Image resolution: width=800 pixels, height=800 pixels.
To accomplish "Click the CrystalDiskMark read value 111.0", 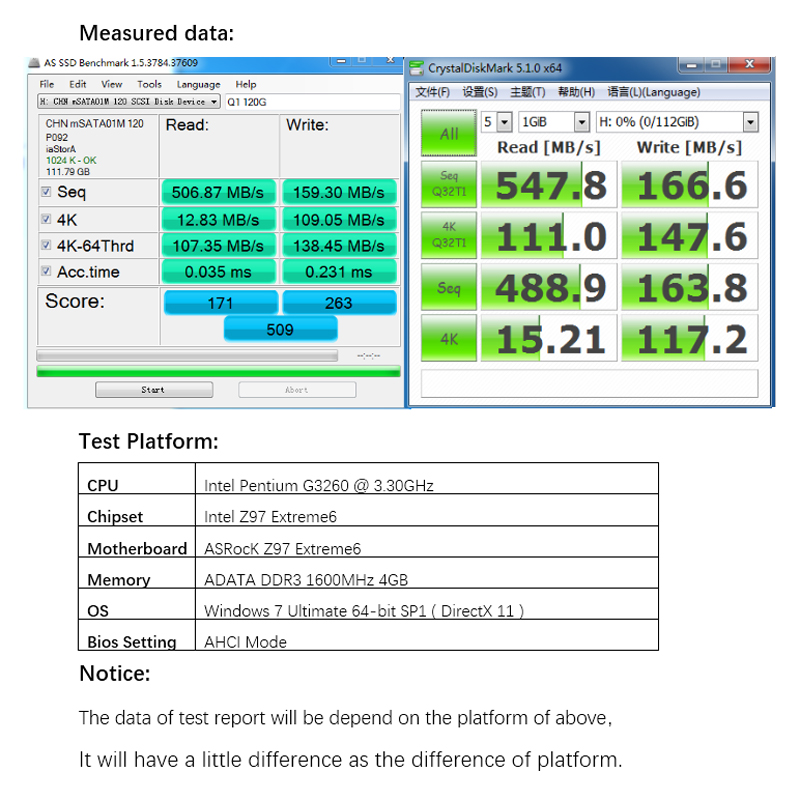I will pyautogui.click(x=549, y=235).
